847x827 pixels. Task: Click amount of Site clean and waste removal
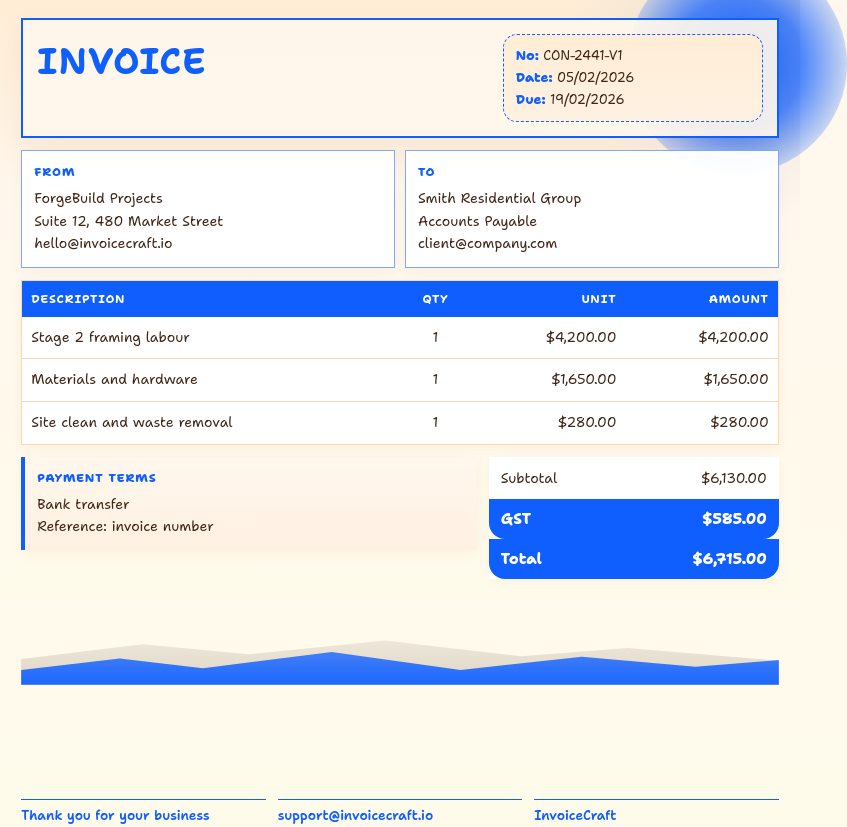pos(739,422)
